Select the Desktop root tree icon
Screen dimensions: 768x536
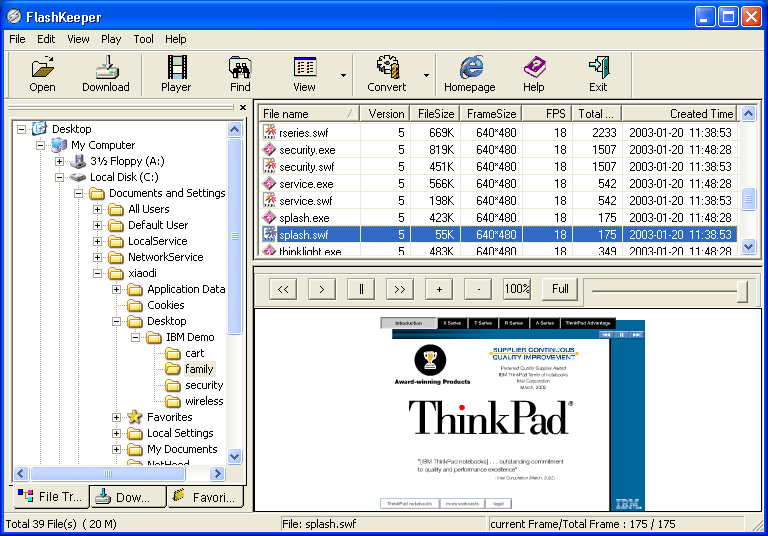click(39, 129)
